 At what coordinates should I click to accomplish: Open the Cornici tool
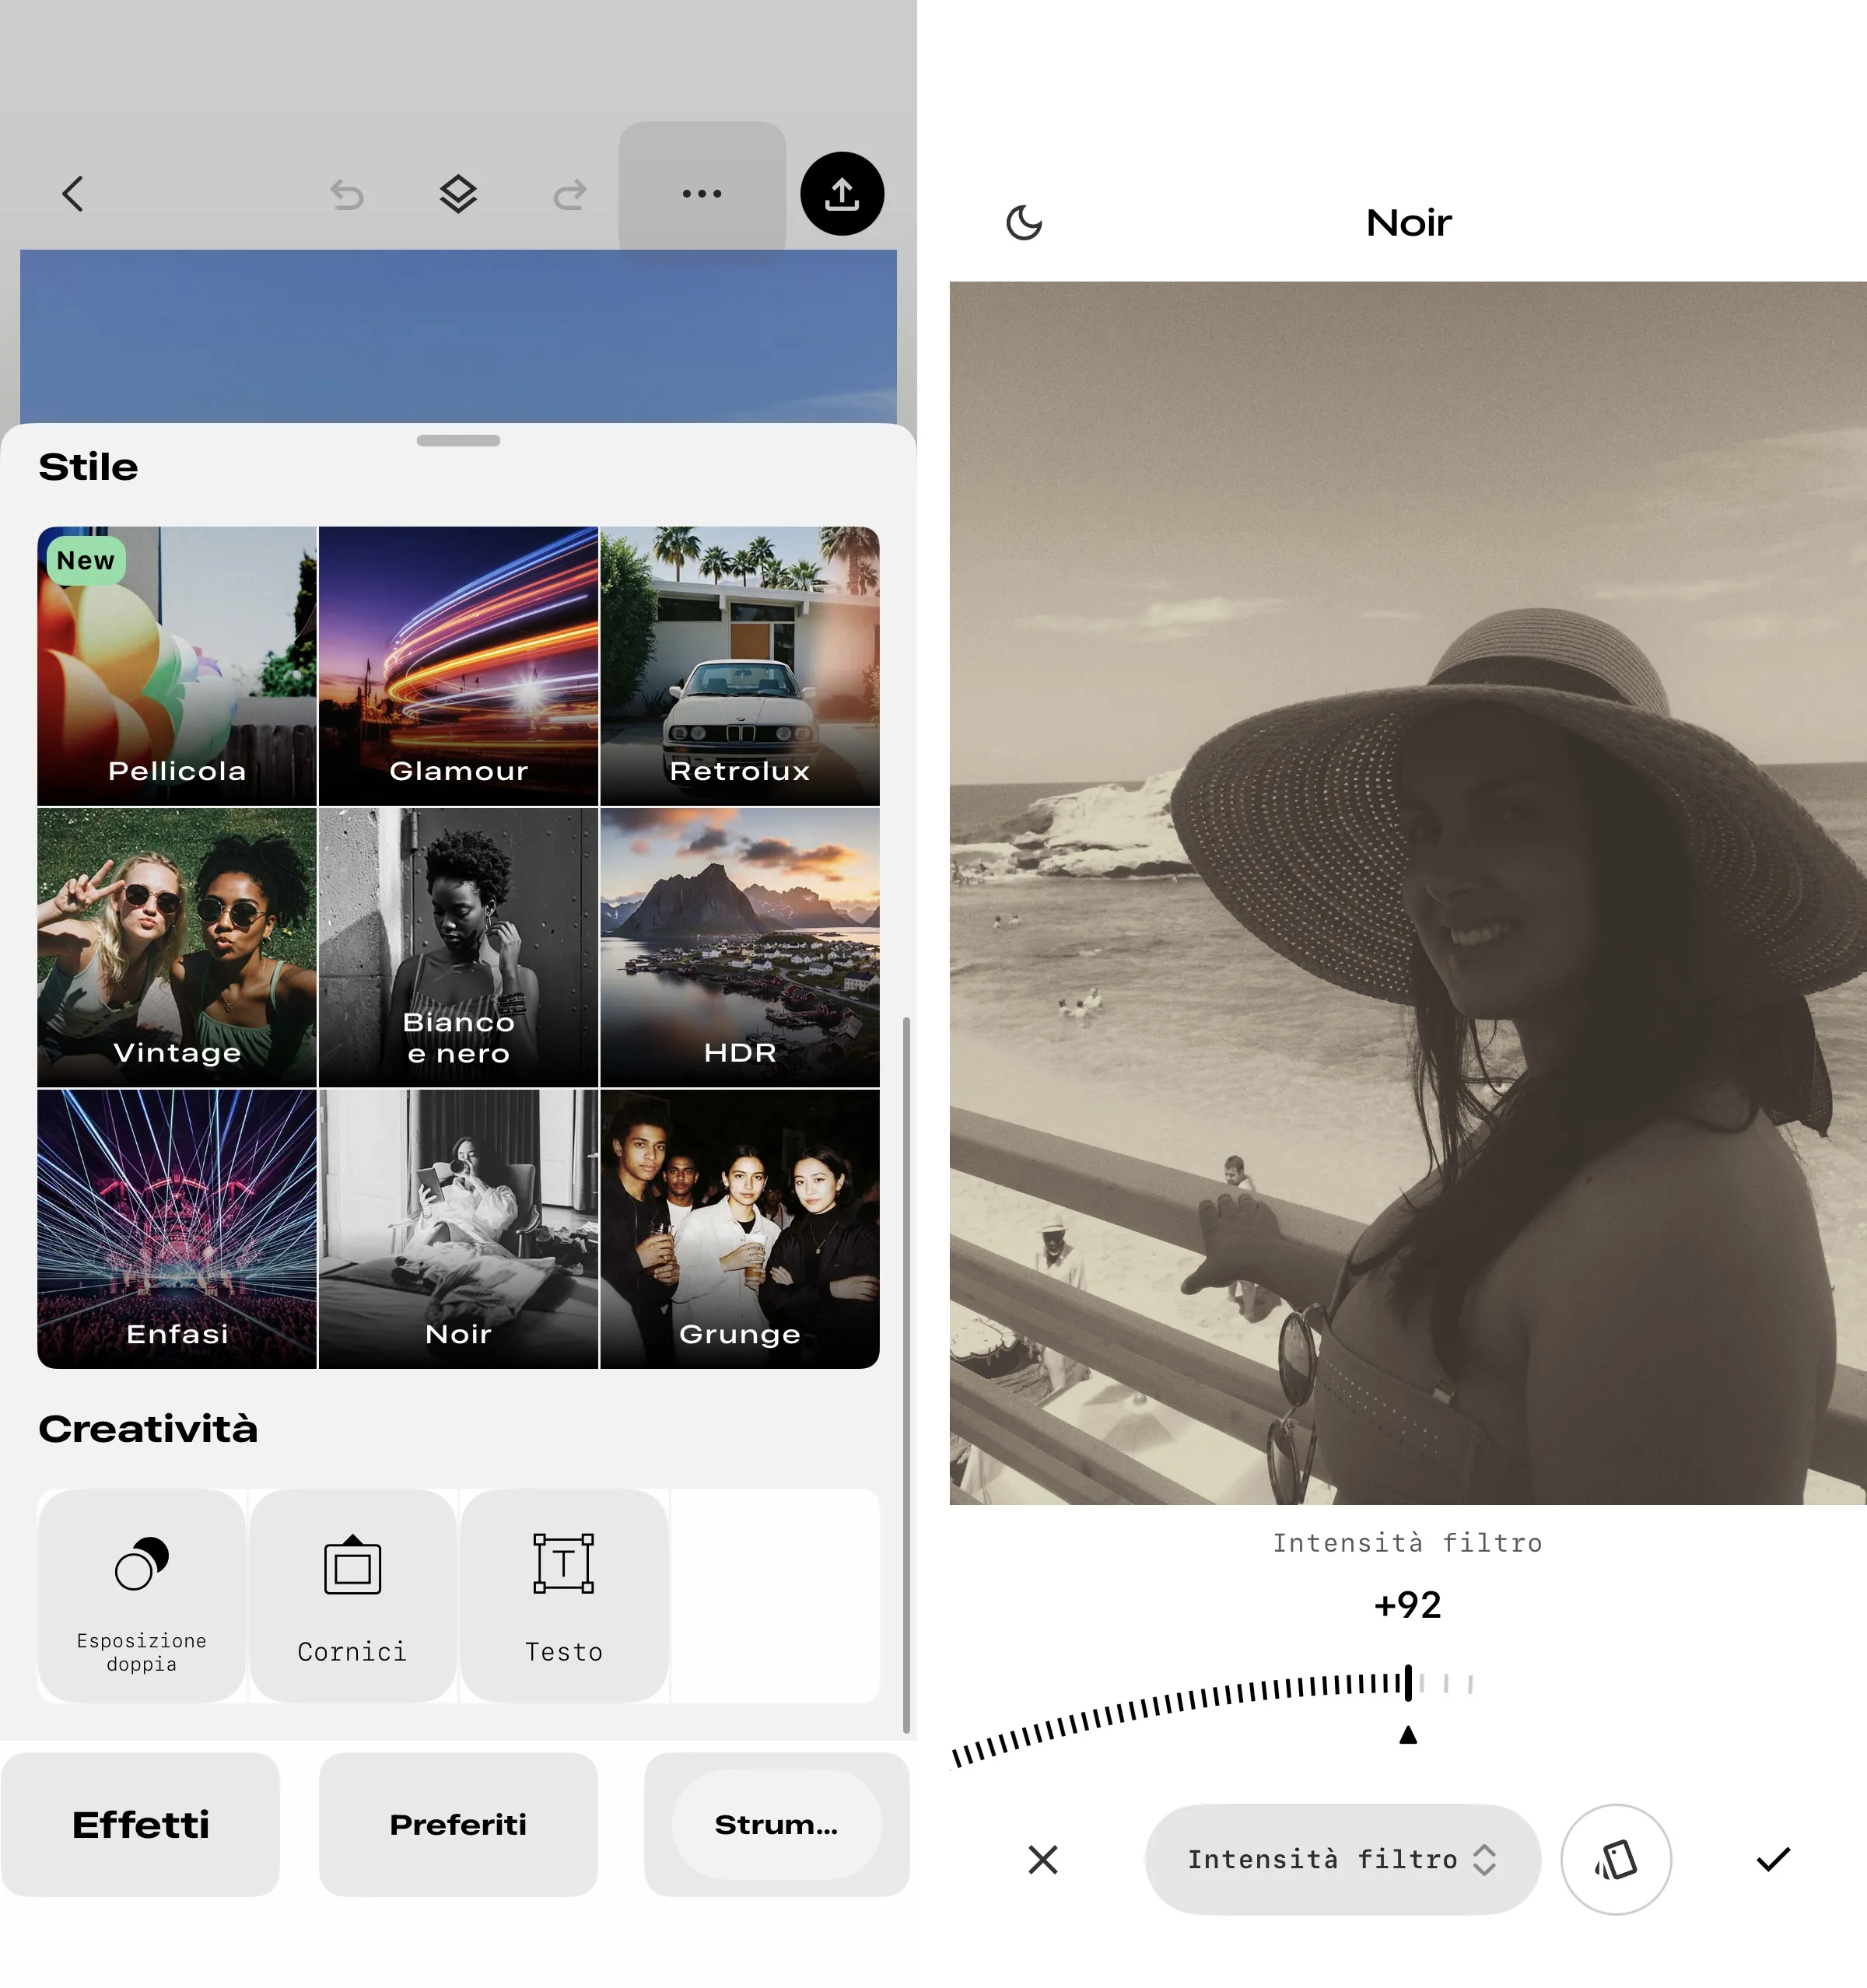click(352, 1595)
